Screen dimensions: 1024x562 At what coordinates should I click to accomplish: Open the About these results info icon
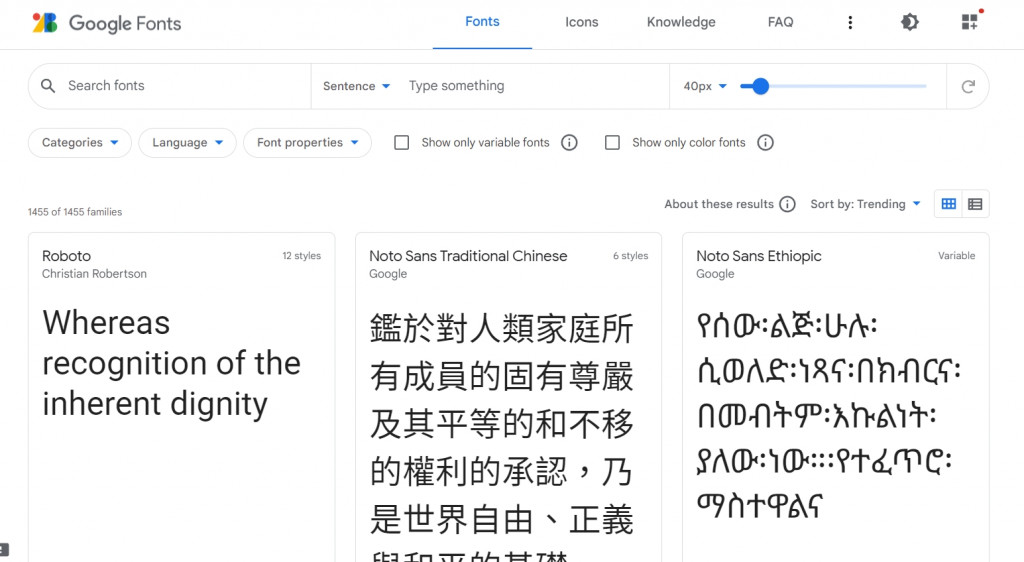pyautogui.click(x=788, y=204)
